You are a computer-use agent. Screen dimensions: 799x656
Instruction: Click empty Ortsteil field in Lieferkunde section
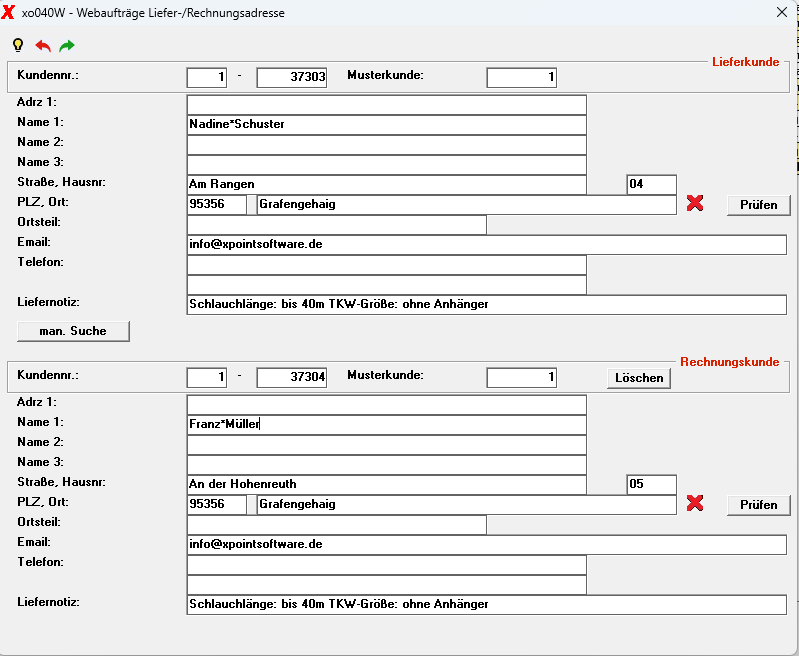tap(337, 225)
